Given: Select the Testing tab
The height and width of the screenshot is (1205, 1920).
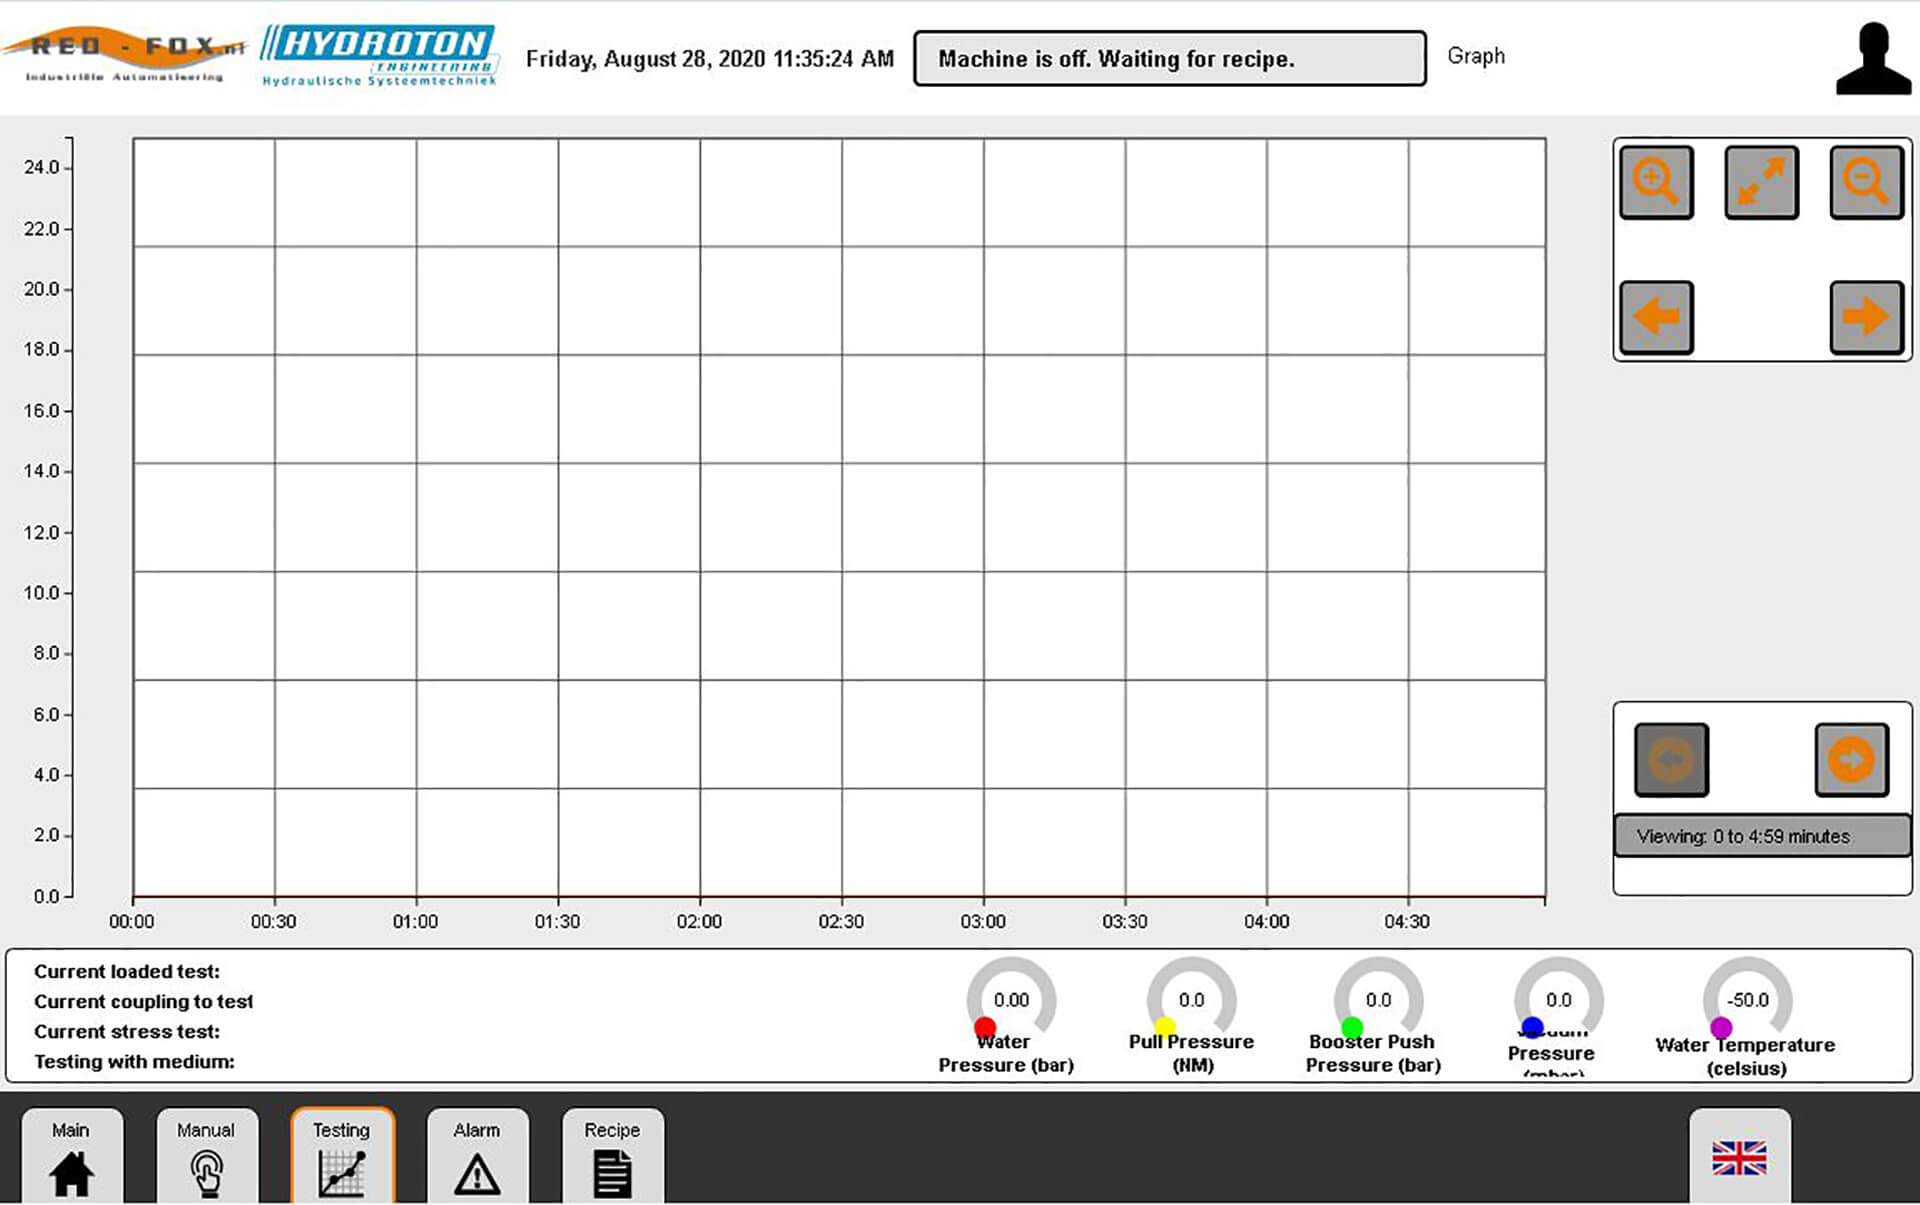Looking at the screenshot, I should coord(342,1155).
